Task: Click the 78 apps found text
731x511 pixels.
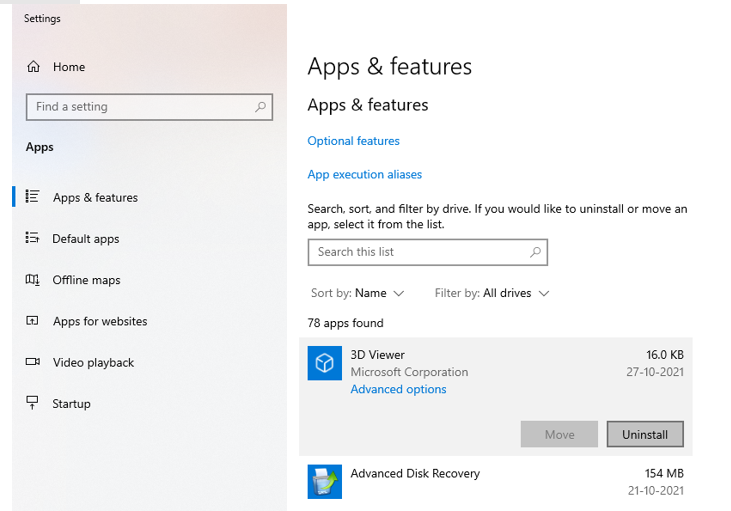Action: [x=345, y=323]
